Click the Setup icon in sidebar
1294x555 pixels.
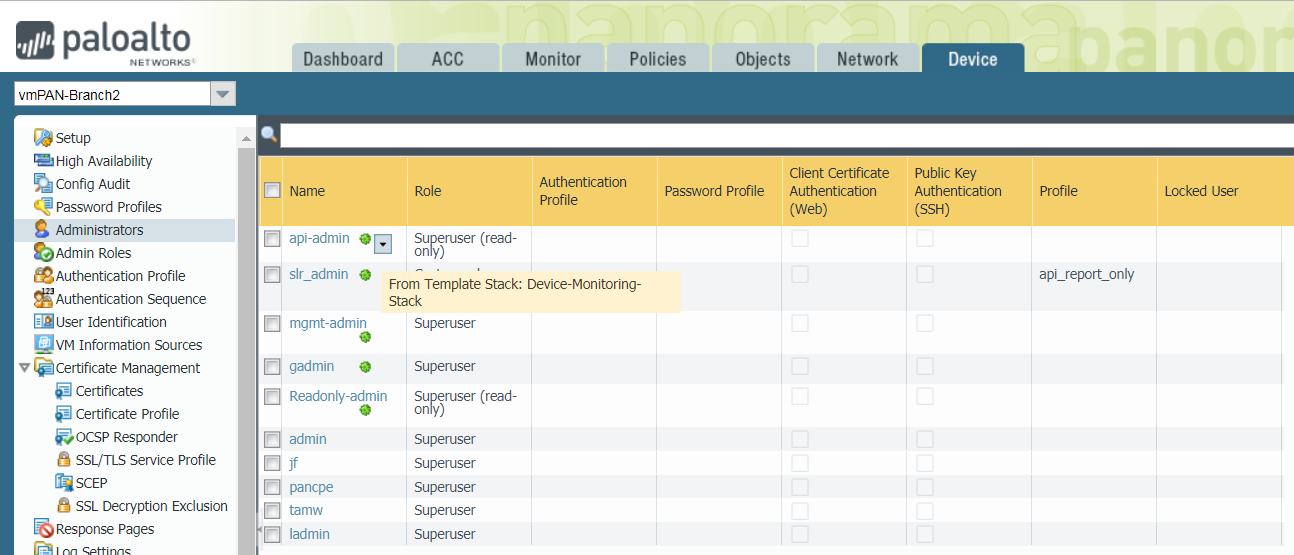coord(42,138)
